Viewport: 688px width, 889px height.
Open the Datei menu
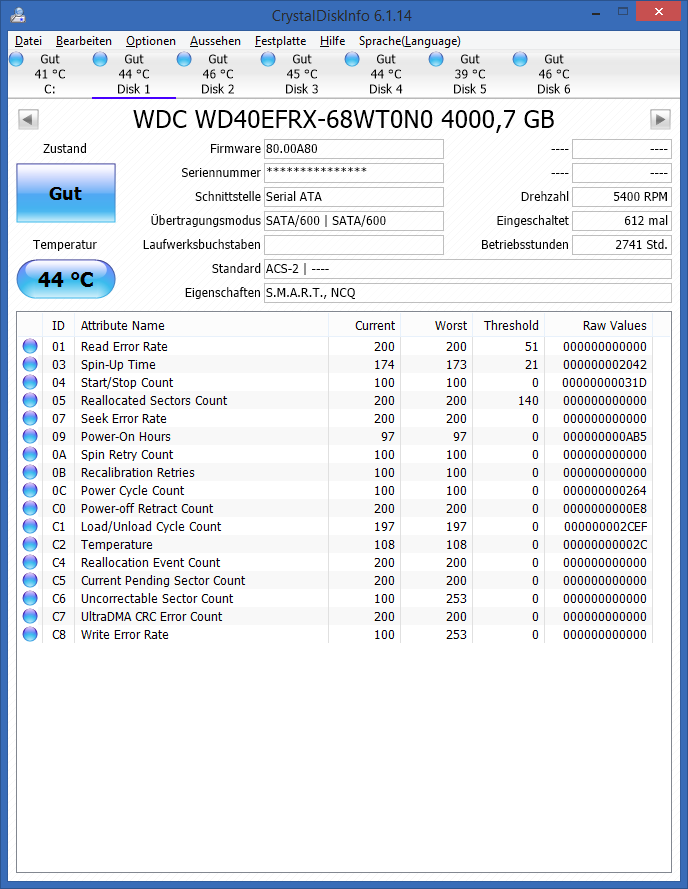[x=28, y=41]
